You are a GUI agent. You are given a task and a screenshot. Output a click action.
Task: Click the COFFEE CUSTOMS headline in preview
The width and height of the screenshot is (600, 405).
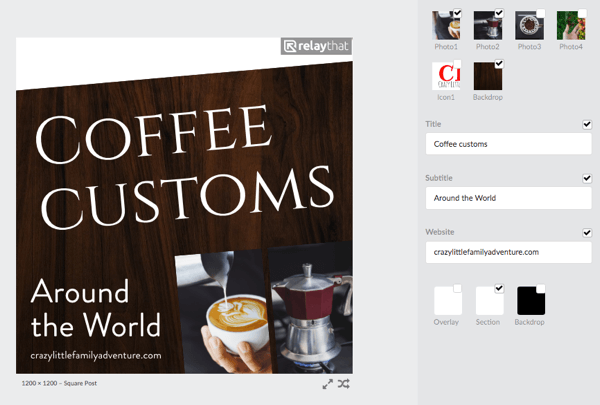pyautogui.click(x=186, y=168)
